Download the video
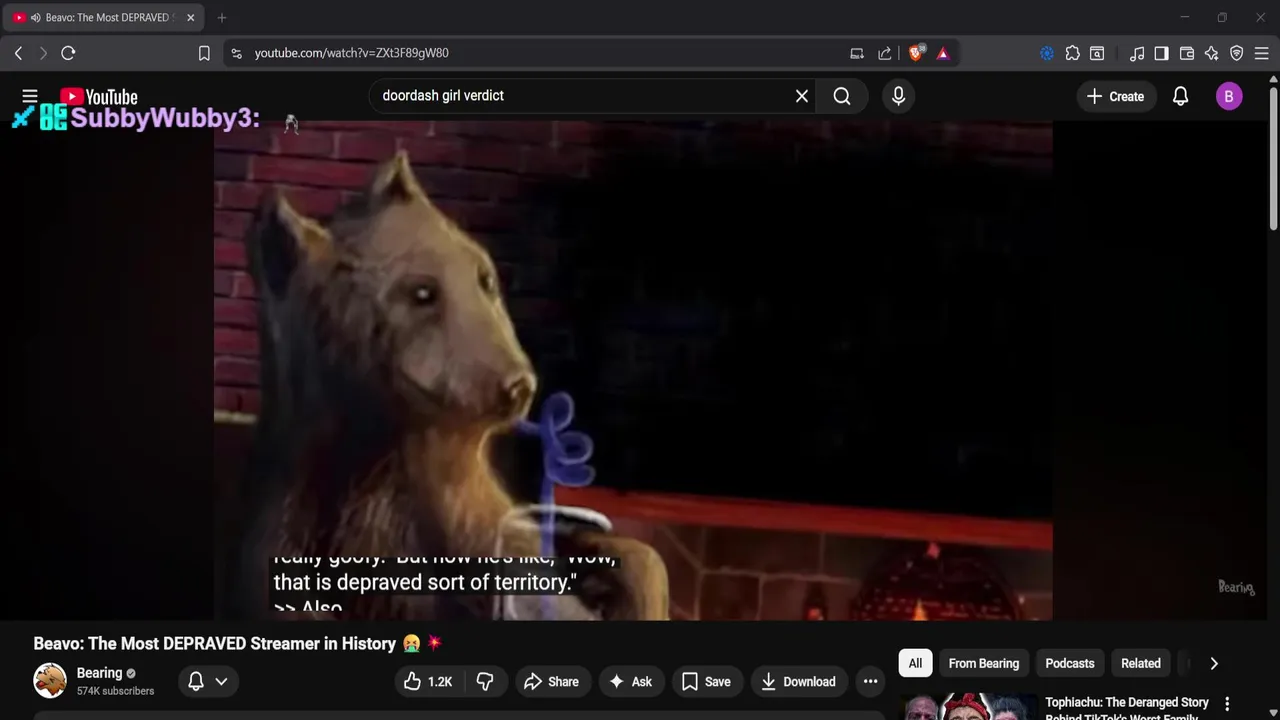The image size is (1280, 720). tap(798, 682)
